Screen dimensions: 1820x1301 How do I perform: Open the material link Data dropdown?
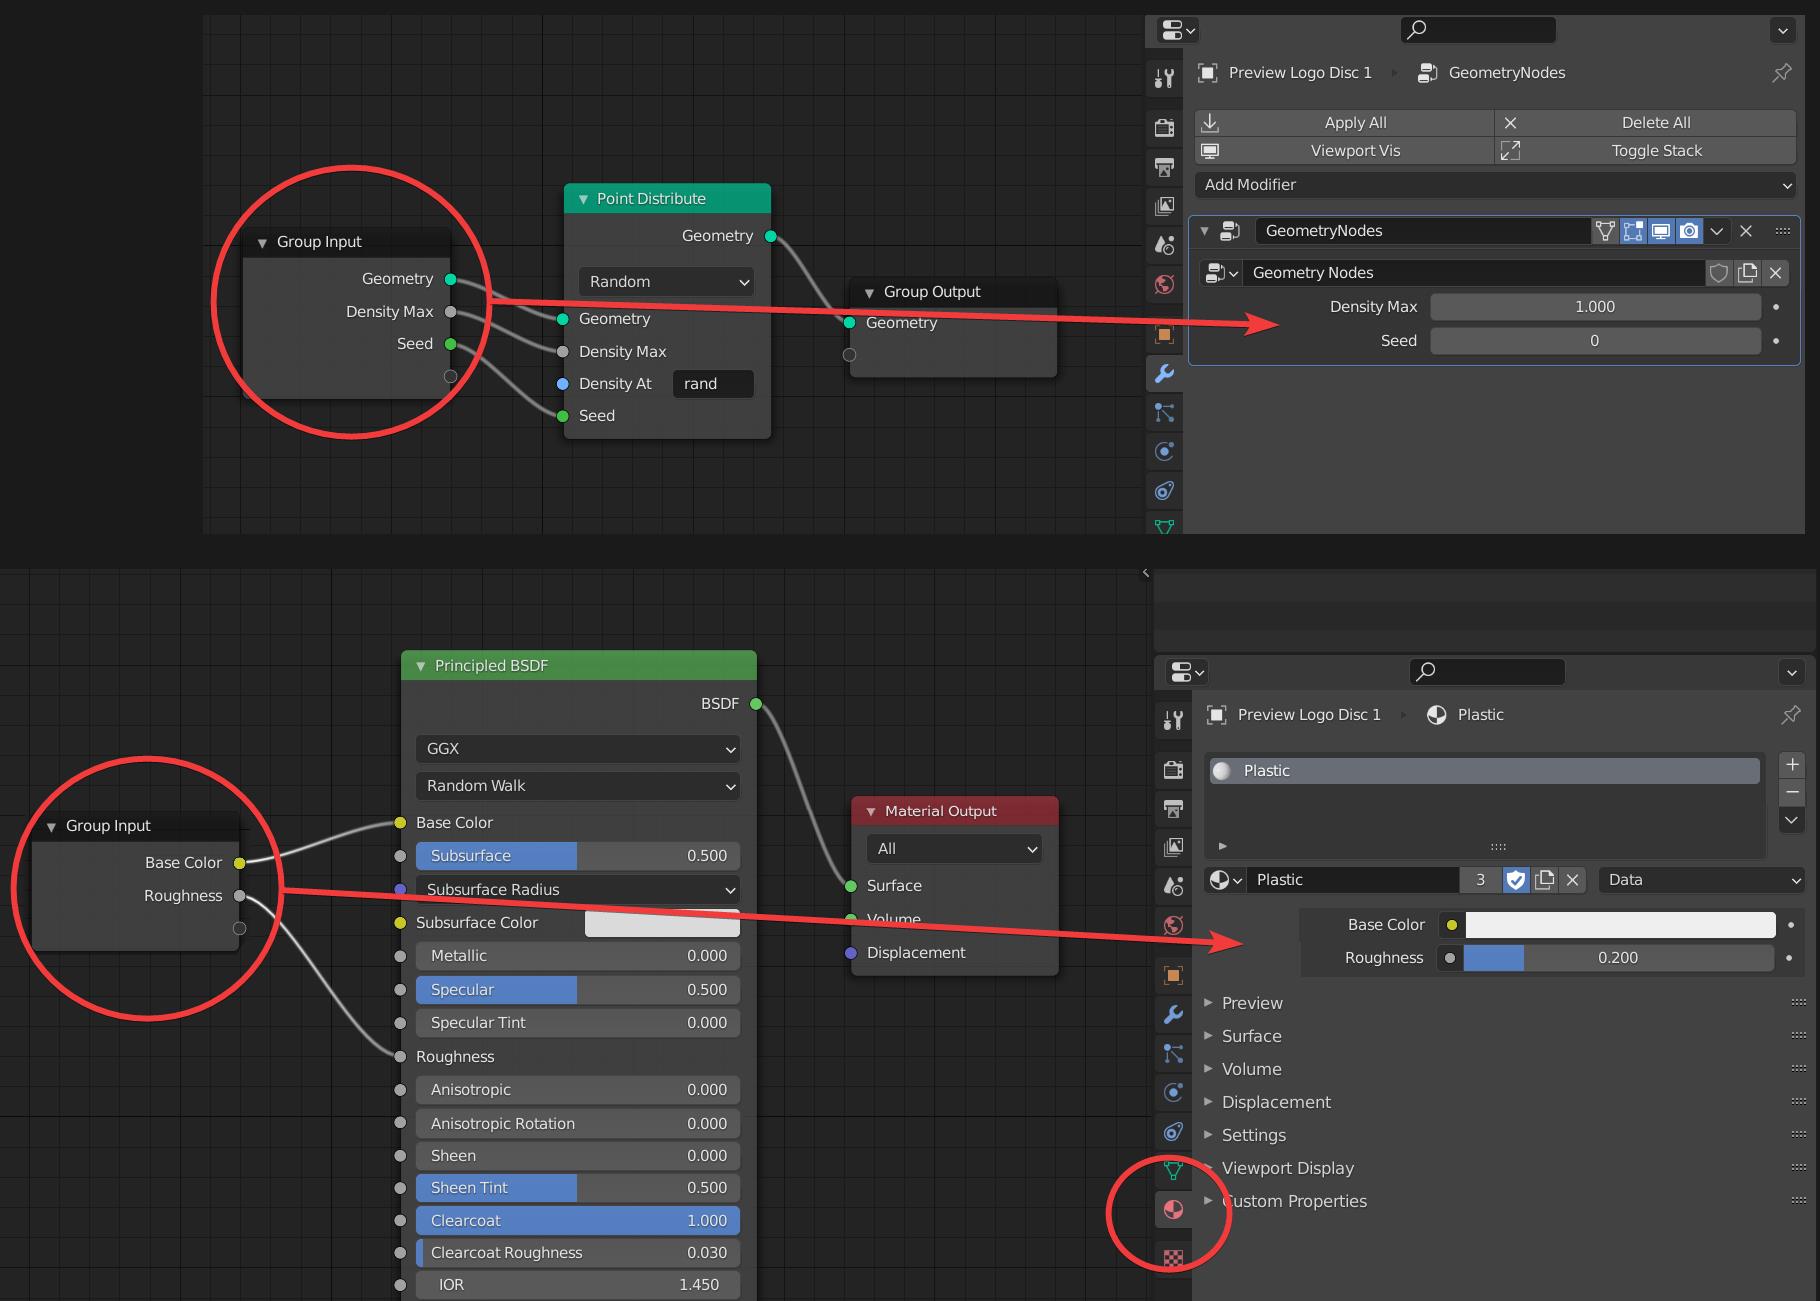click(x=1701, y=880)
